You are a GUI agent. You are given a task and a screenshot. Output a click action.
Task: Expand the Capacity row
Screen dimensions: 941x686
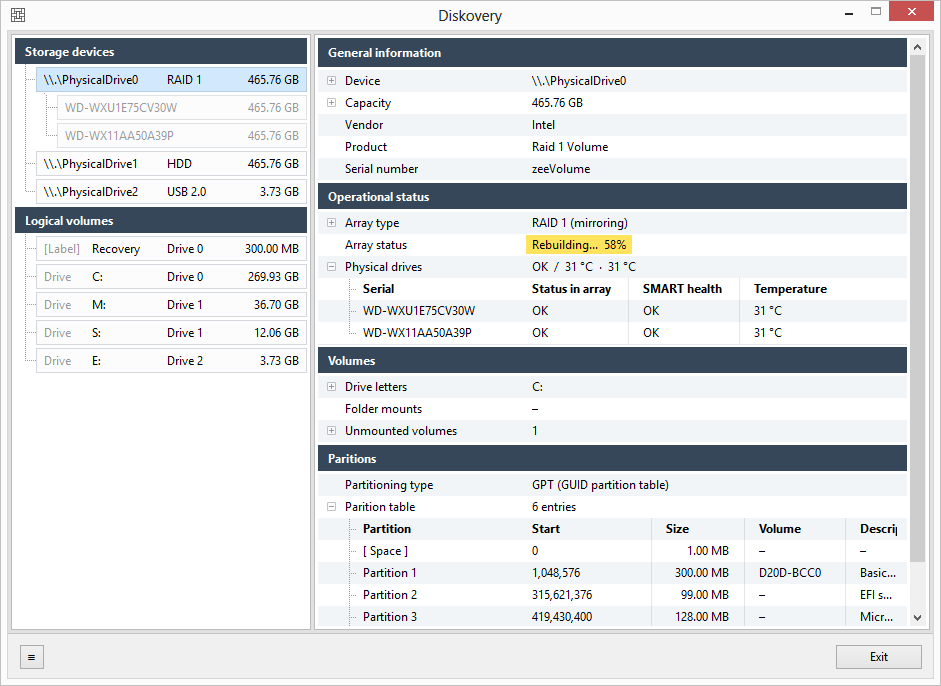[331, 103]
